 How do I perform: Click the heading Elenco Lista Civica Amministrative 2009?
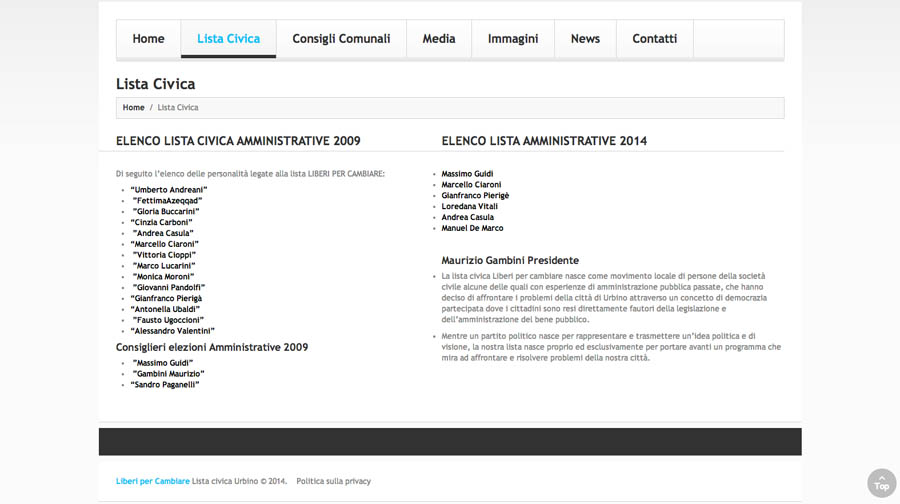(238, 141)
